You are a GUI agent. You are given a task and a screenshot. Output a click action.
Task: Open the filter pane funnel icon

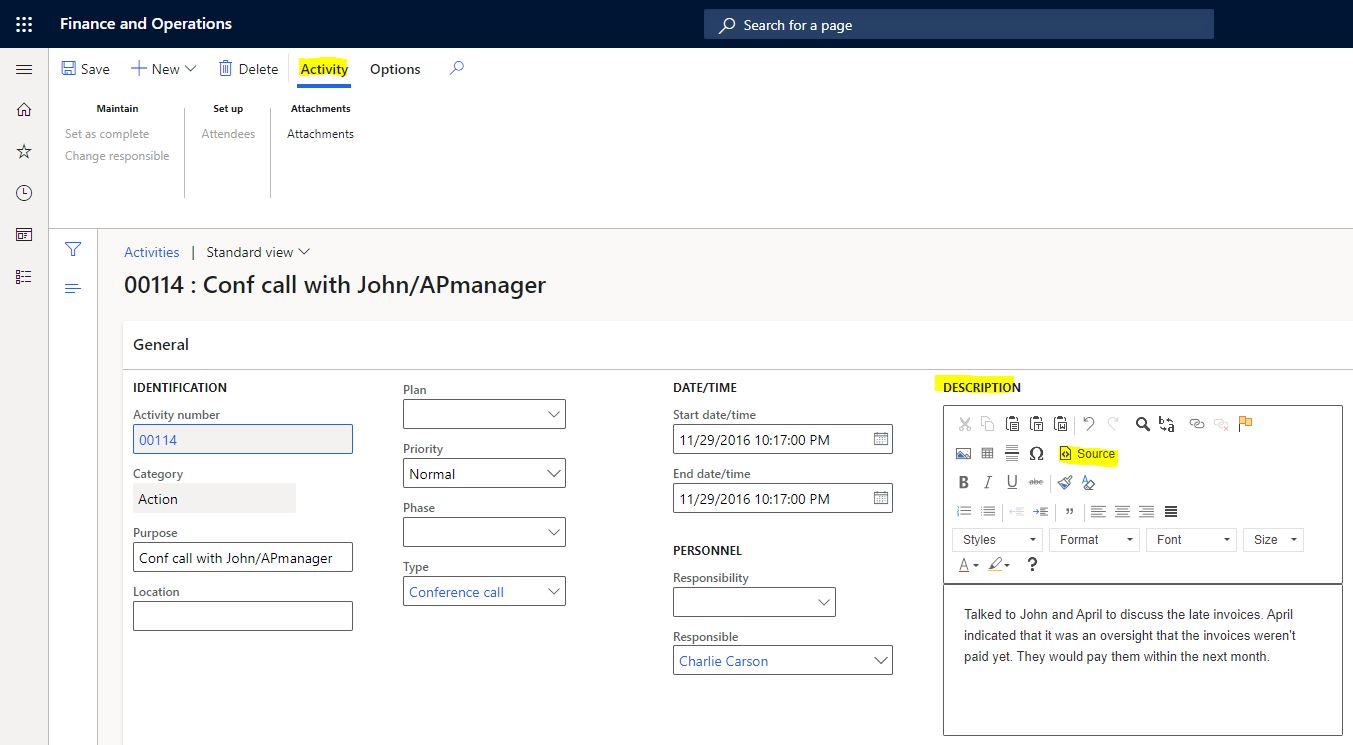[x=73, y=250]
